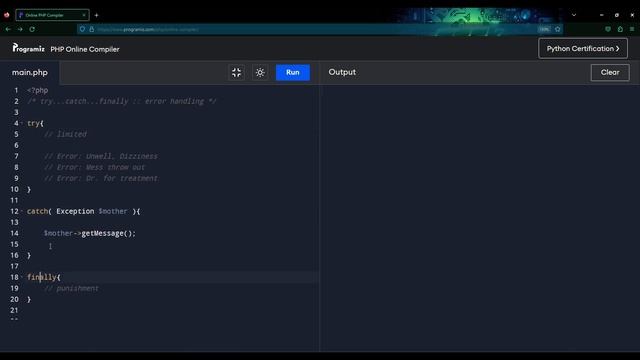Click the '<?php' opening tag
640x360 pixels.
tap(38, 90)
